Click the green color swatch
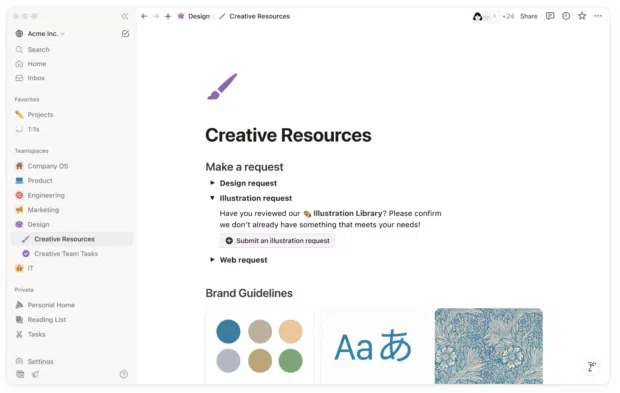 [x=291, y=361]
